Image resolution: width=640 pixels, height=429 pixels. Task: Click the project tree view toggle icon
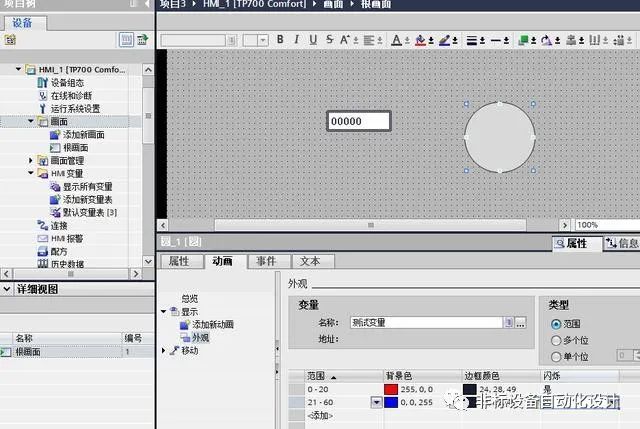coord(126,40)
